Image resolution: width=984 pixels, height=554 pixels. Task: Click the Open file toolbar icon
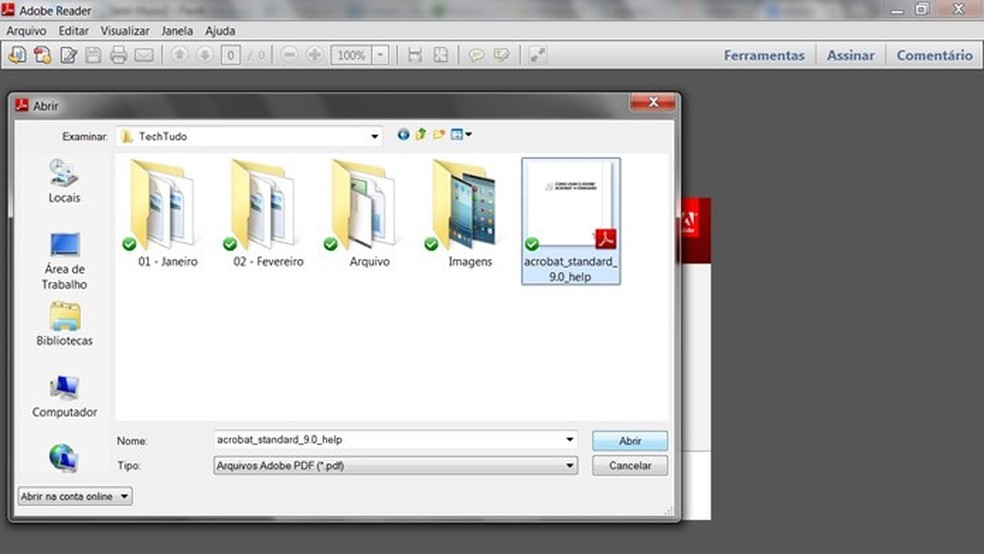[18, 55]
